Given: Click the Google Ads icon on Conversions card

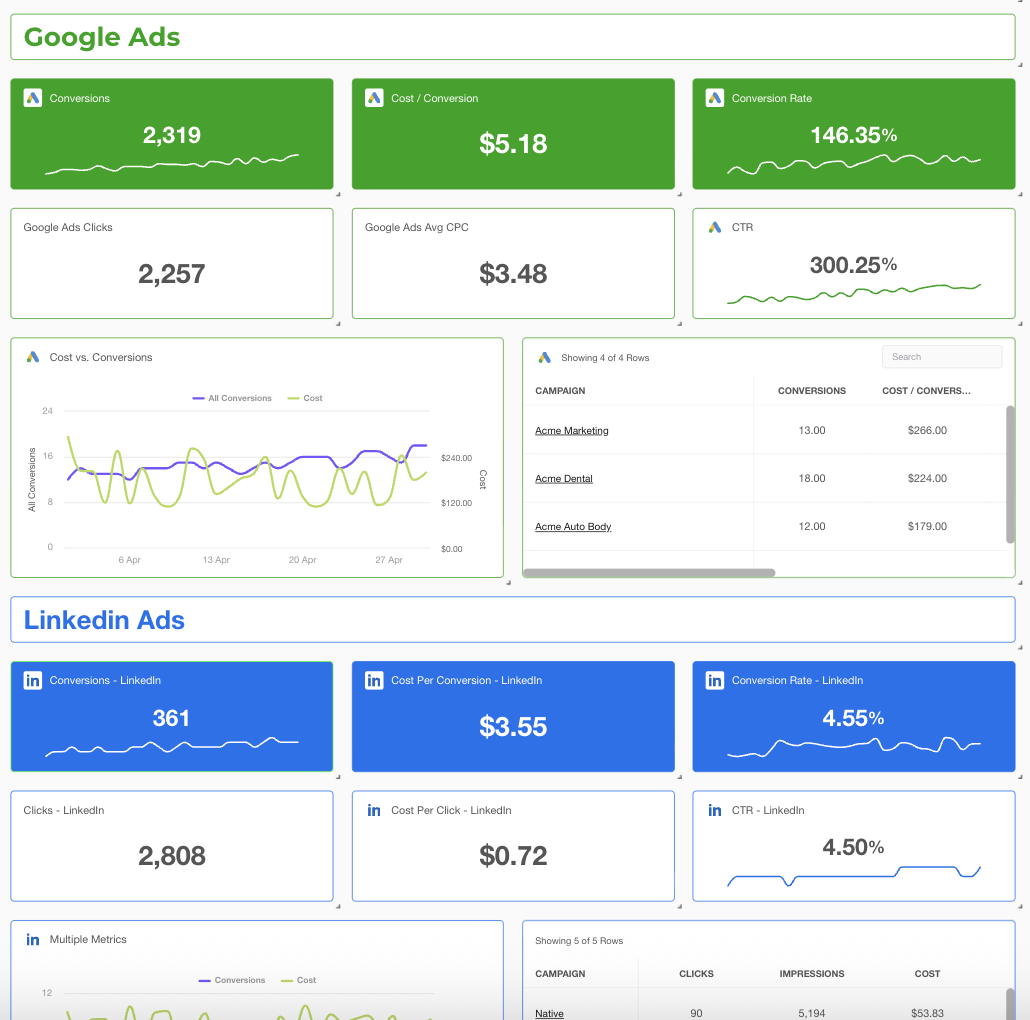Looking at the screenshot, I should [33, 98].
